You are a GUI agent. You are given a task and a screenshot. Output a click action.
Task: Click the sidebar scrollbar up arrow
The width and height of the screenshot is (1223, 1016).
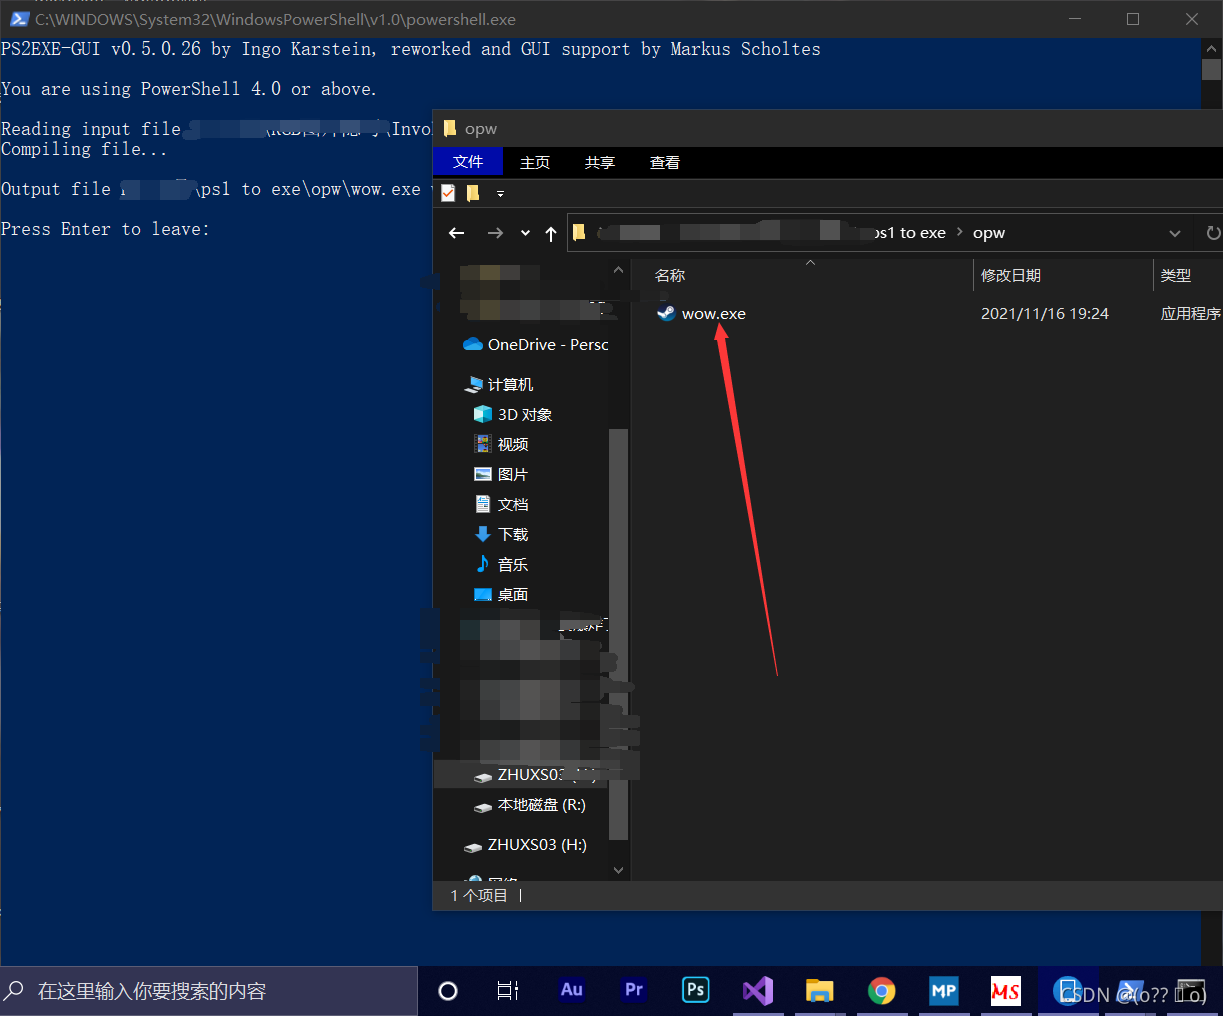click(618, 270)
